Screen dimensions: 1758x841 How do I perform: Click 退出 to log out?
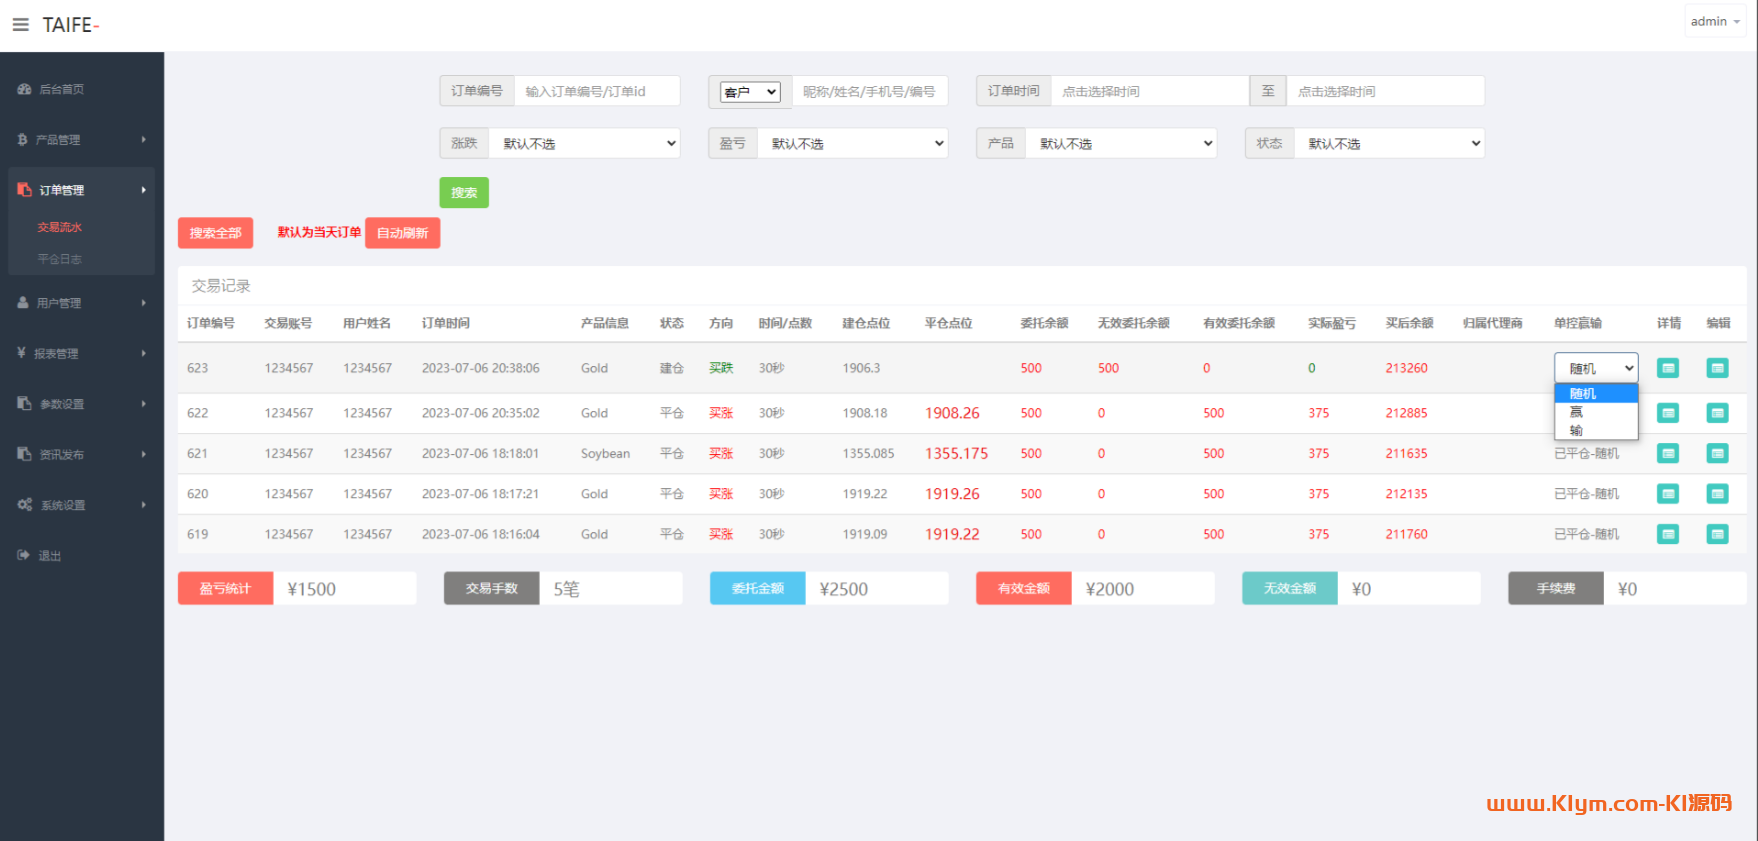coord(50,555)
